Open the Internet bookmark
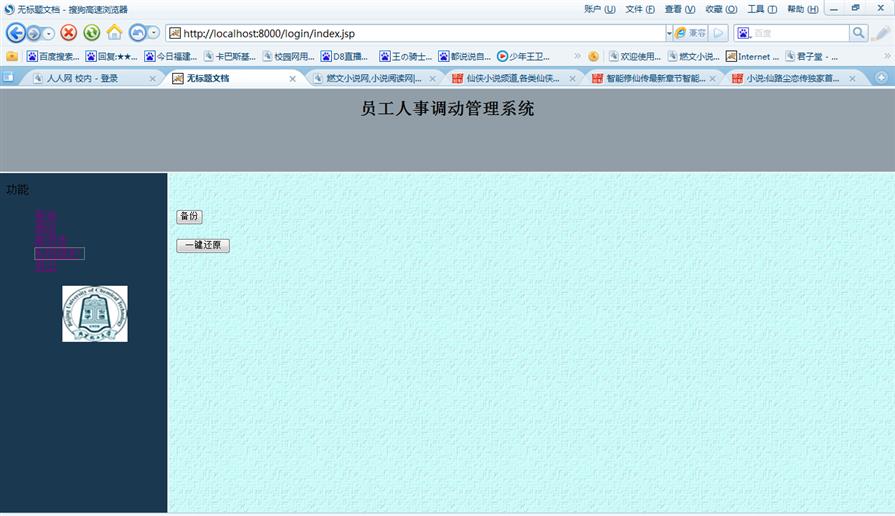895x516 pixels. [x=752, y=56]
